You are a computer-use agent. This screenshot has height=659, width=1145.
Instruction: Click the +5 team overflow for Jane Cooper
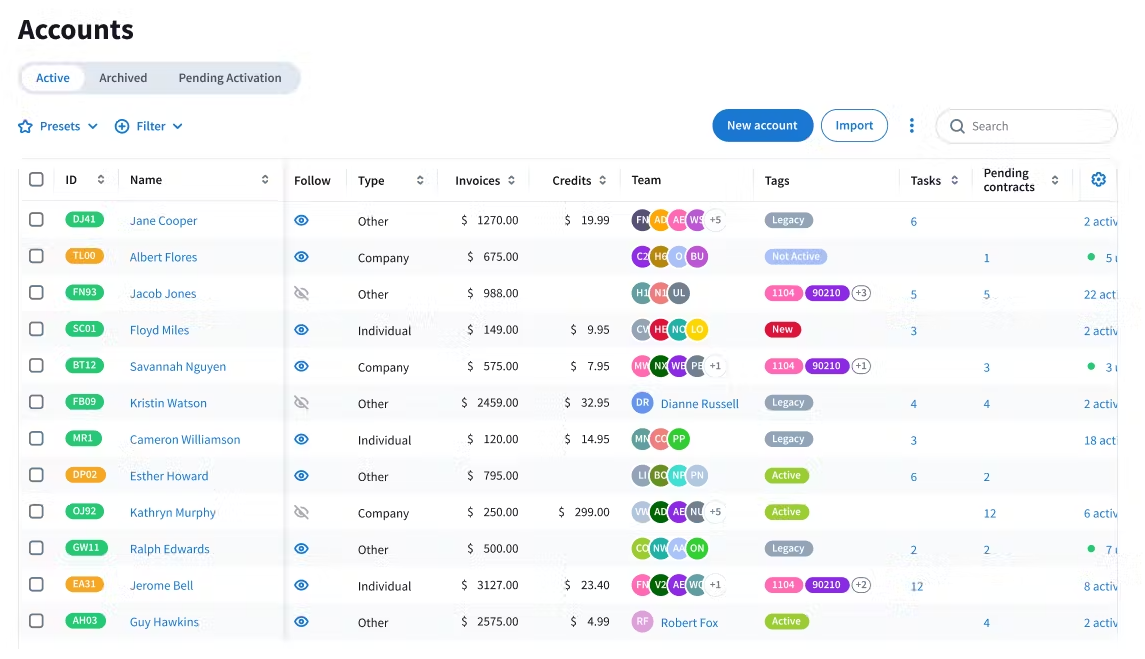click(715, 220)
